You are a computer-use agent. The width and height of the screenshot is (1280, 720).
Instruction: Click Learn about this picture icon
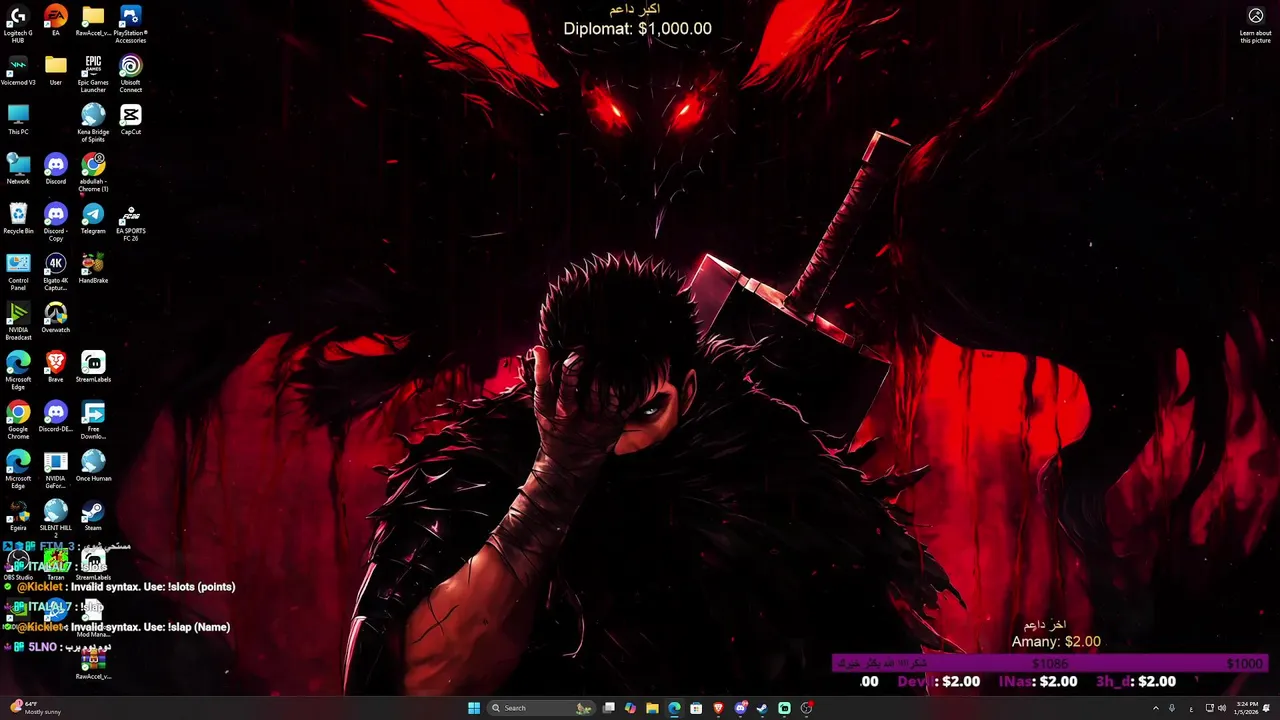coord(1256,25)
